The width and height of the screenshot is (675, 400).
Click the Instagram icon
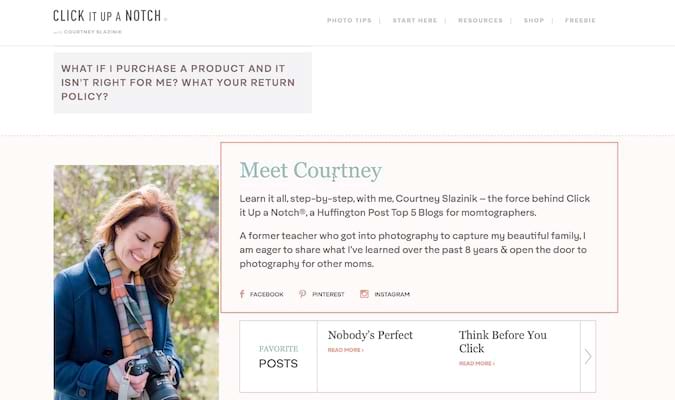365,294
